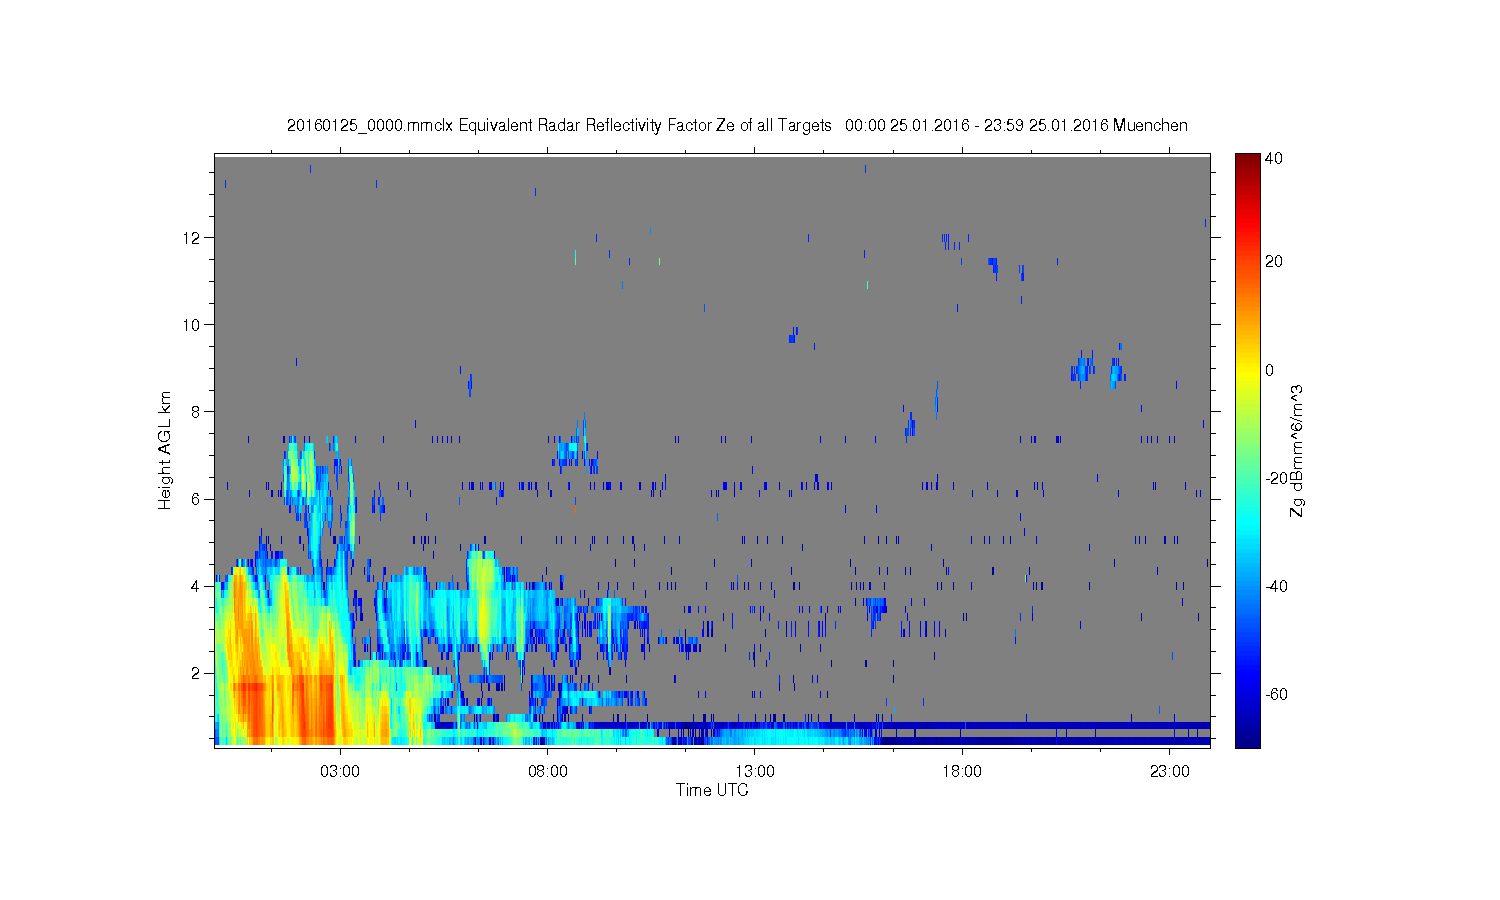Pick the 13:00 time axis tick label
The image size is (1500, 900).
[x=755, y=771]
